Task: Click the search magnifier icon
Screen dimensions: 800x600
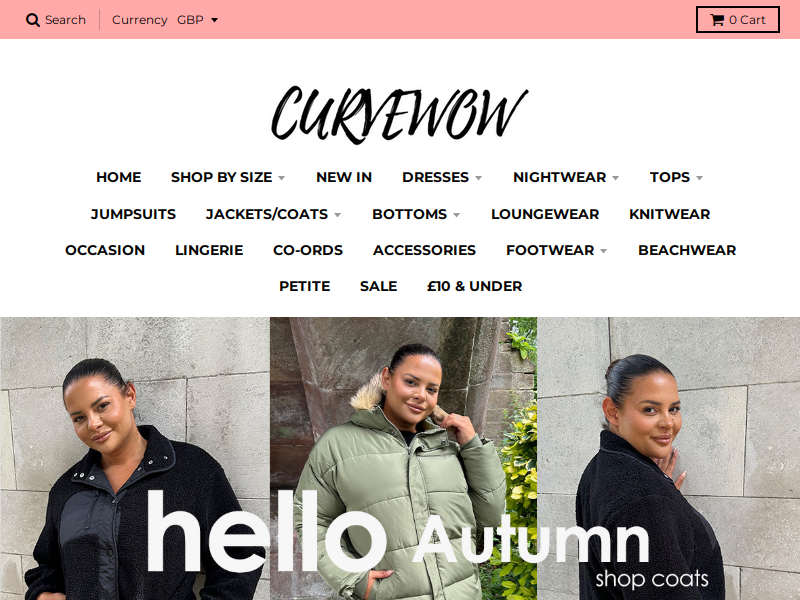Action: tap(33, 20)
